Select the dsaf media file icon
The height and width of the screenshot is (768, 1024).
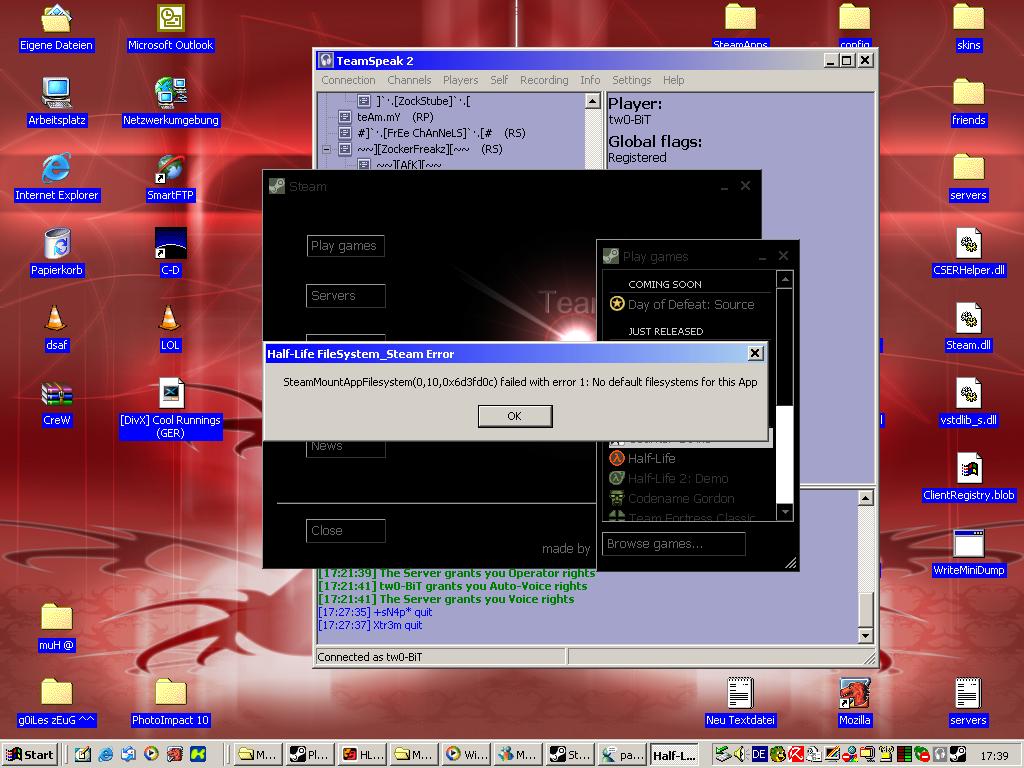tap(56, 328)
